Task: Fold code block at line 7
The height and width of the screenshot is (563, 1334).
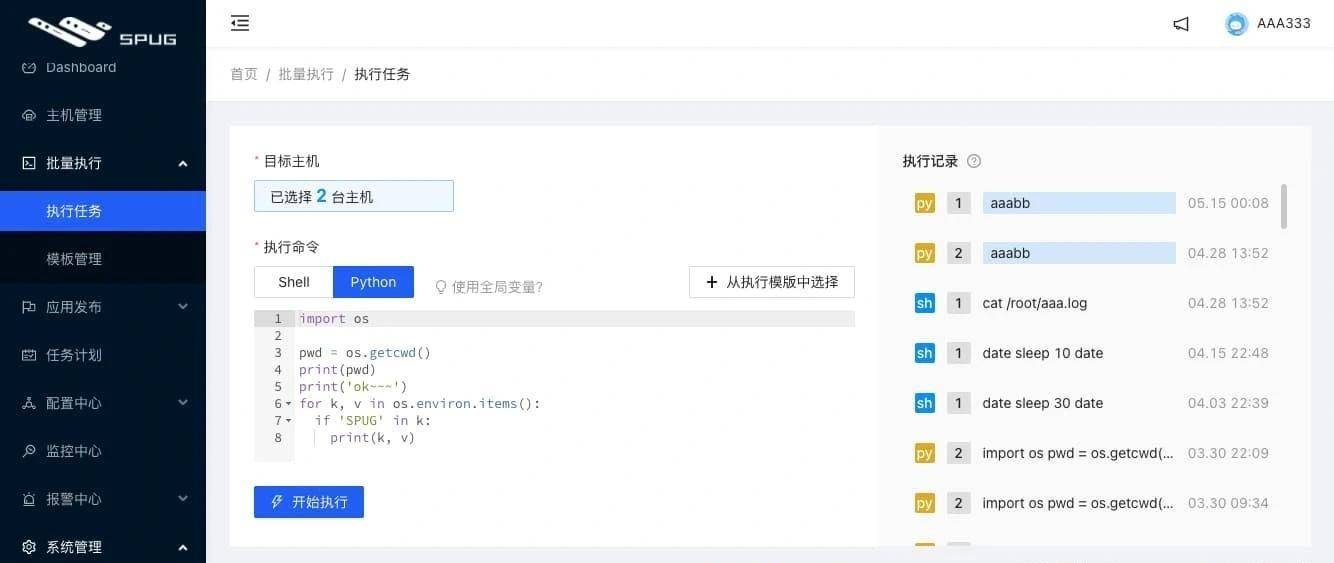Action: point(289,421)
